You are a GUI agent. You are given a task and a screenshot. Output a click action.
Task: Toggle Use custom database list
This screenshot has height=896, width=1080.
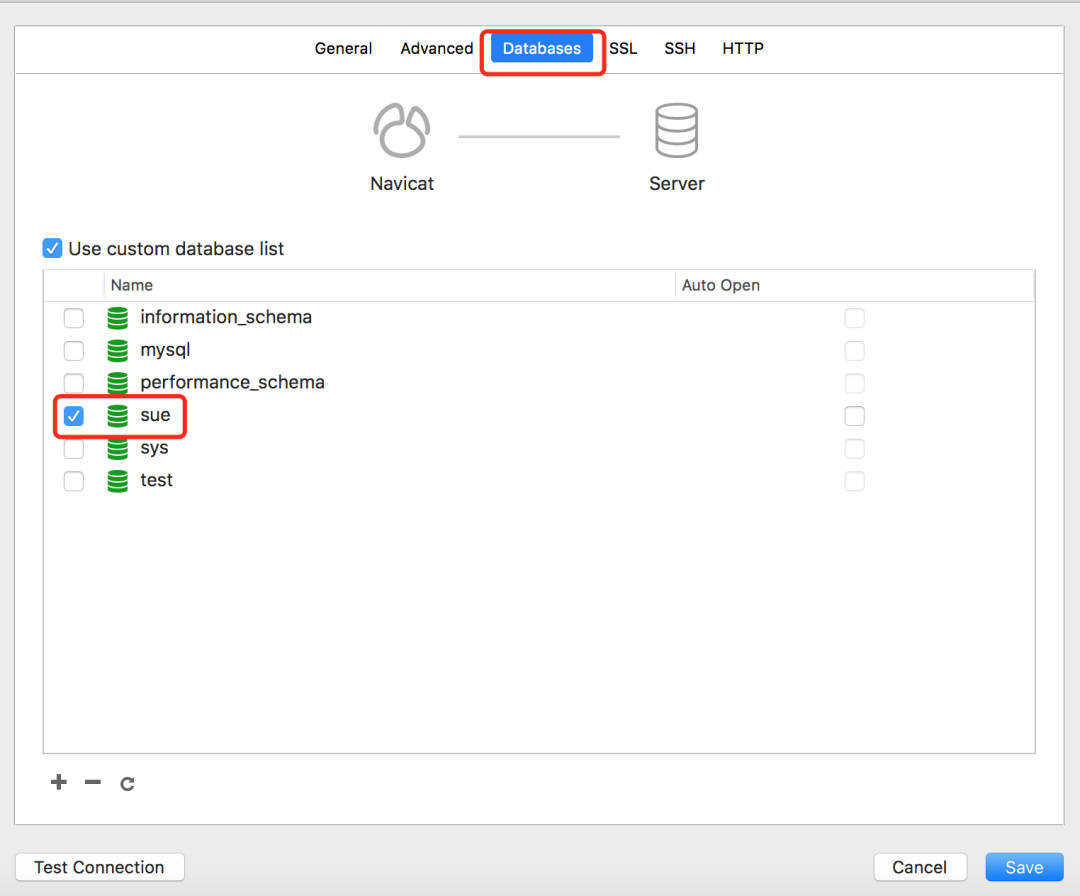[x=52, y=248]
